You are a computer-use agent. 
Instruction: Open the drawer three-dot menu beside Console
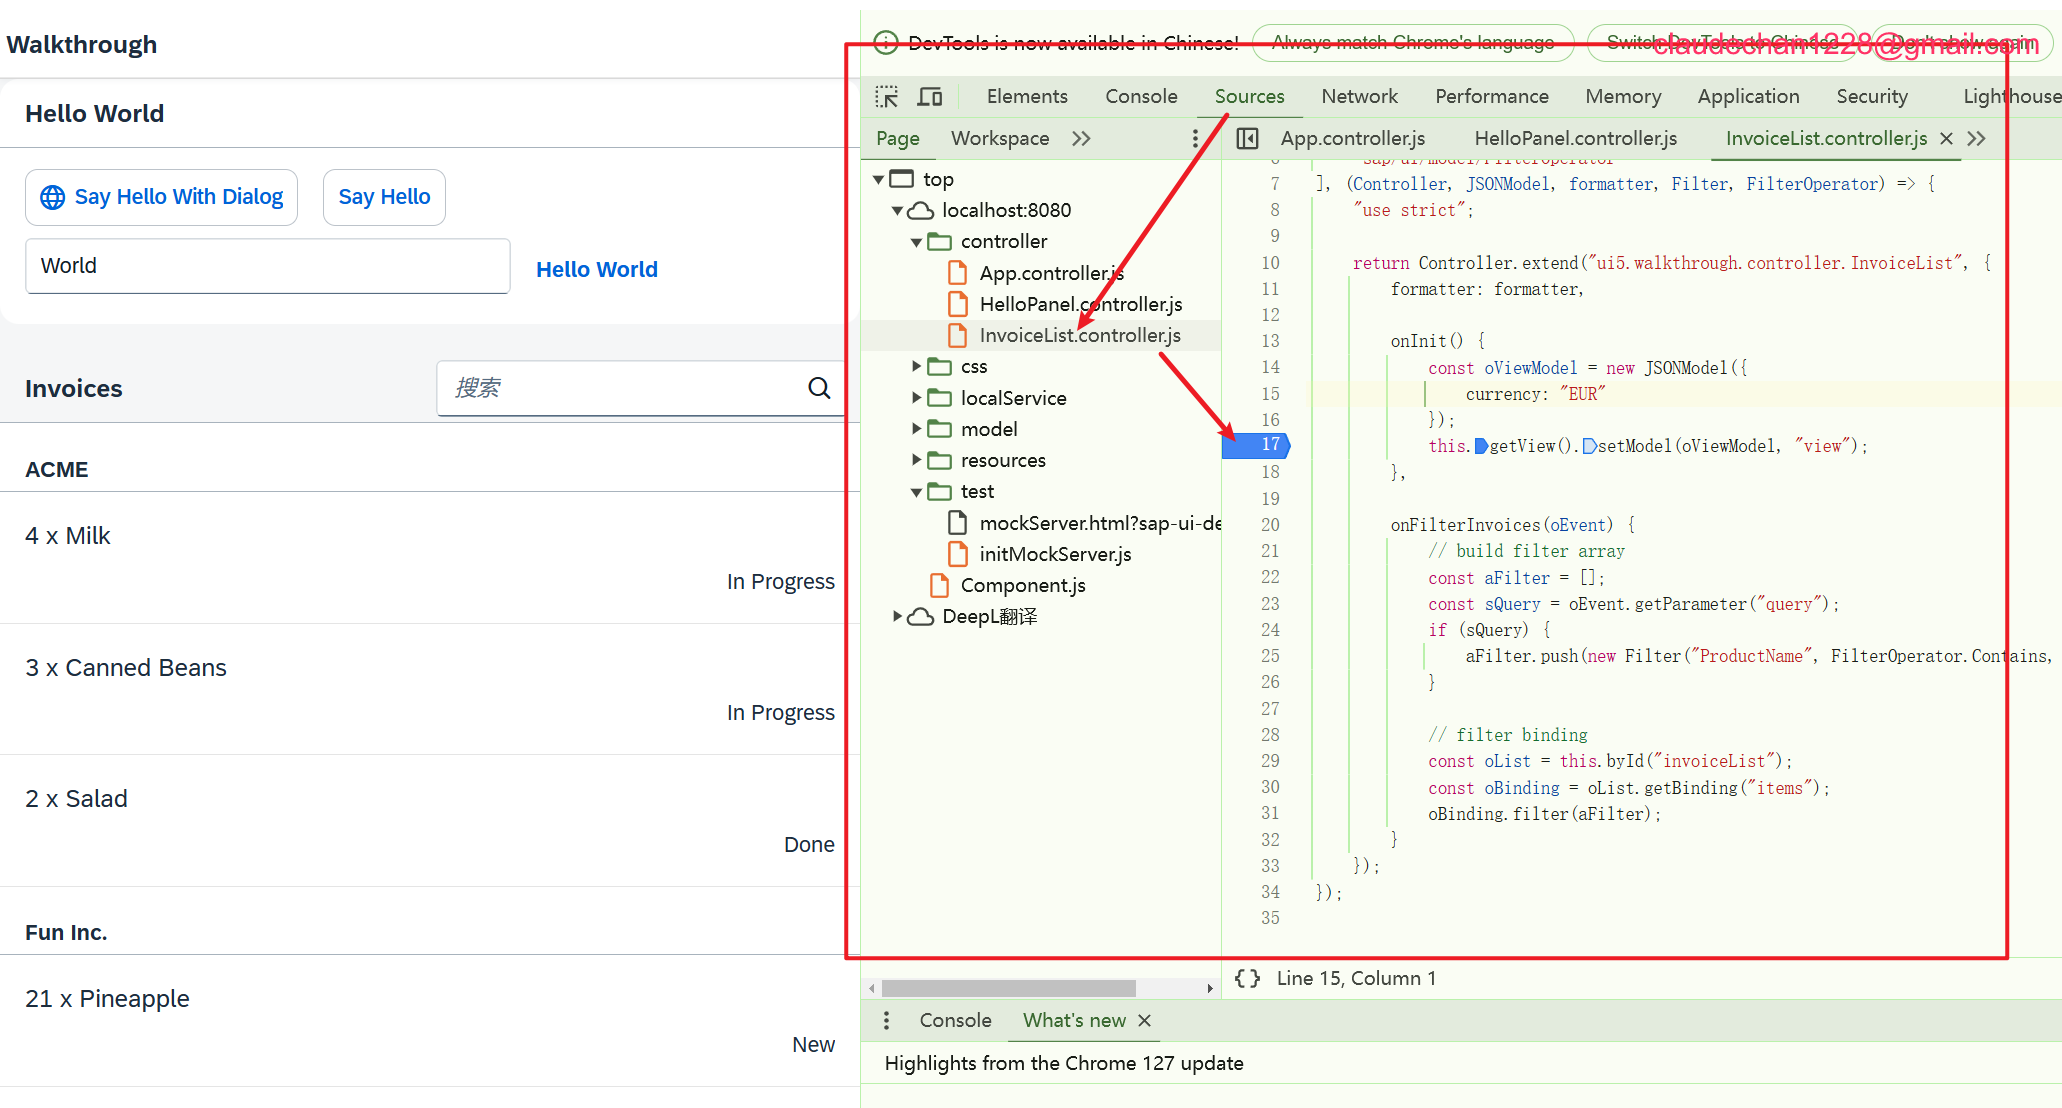(x=886, y=1020)
